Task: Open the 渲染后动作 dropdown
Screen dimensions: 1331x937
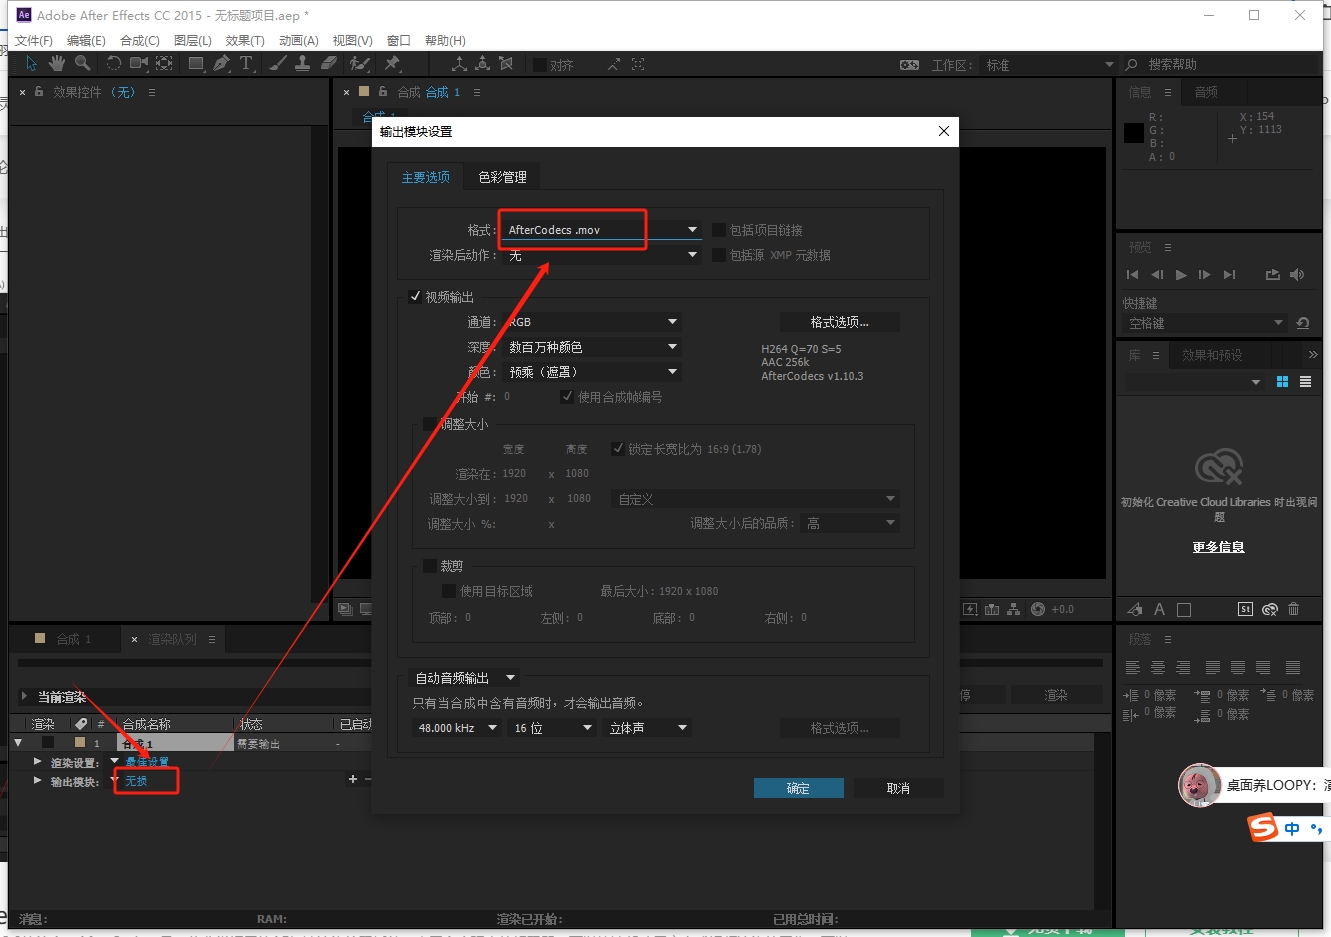Action: click(602, 255)
